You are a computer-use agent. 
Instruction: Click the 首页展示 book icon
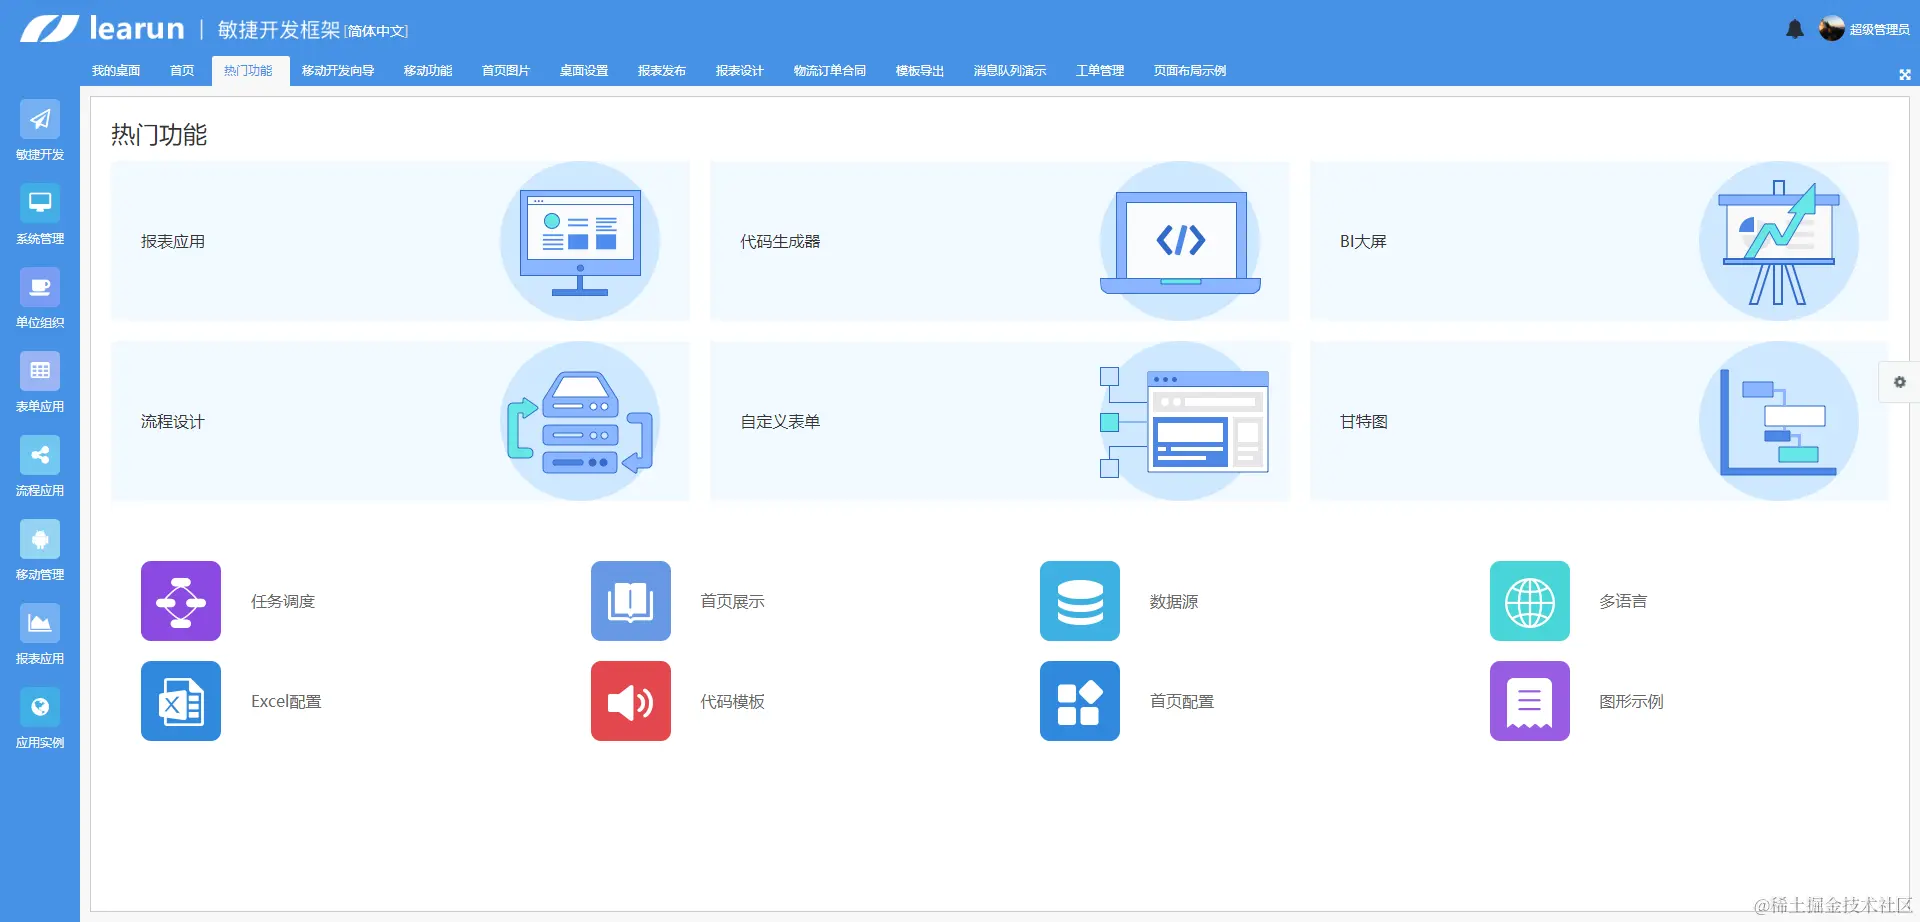pyautogui.click(x=631, y=601)
